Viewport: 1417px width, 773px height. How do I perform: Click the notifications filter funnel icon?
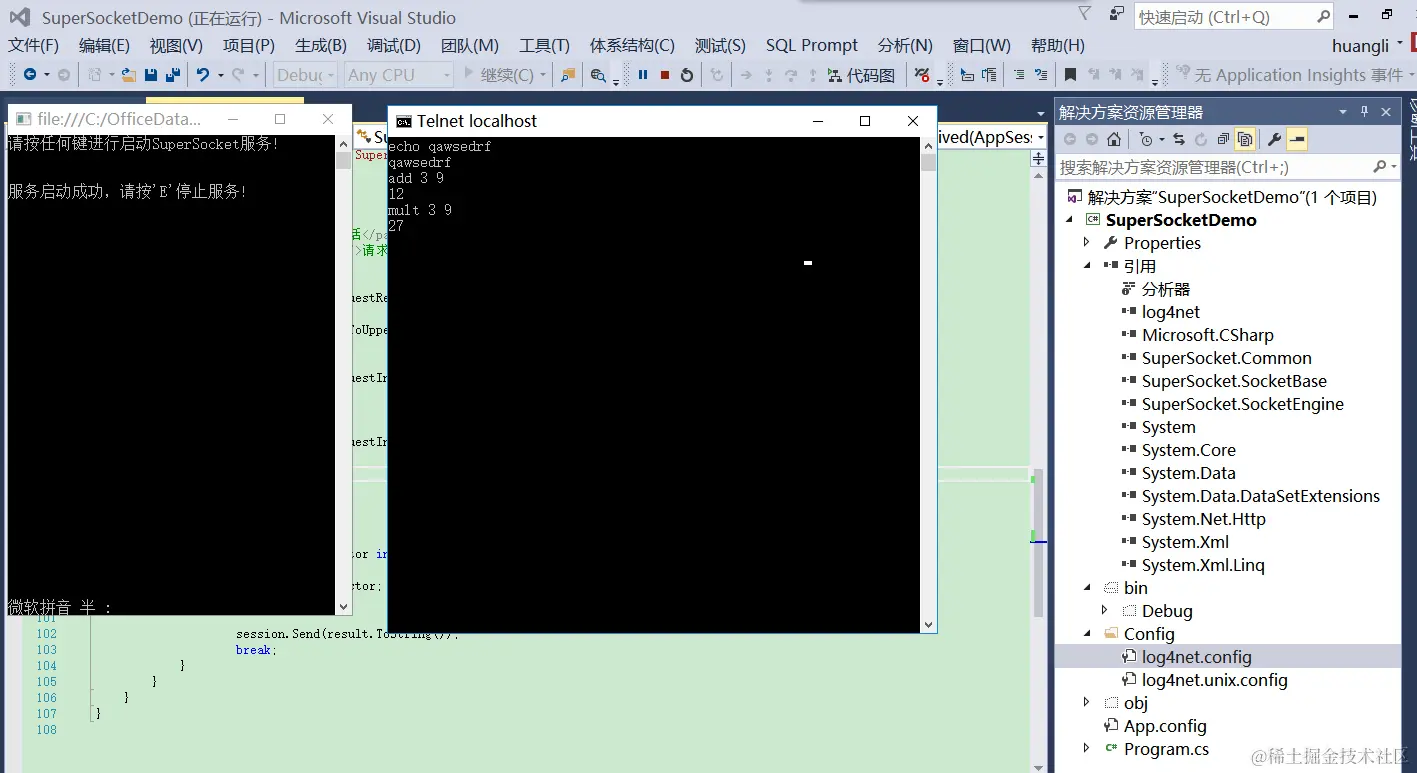coord(1084,14)
